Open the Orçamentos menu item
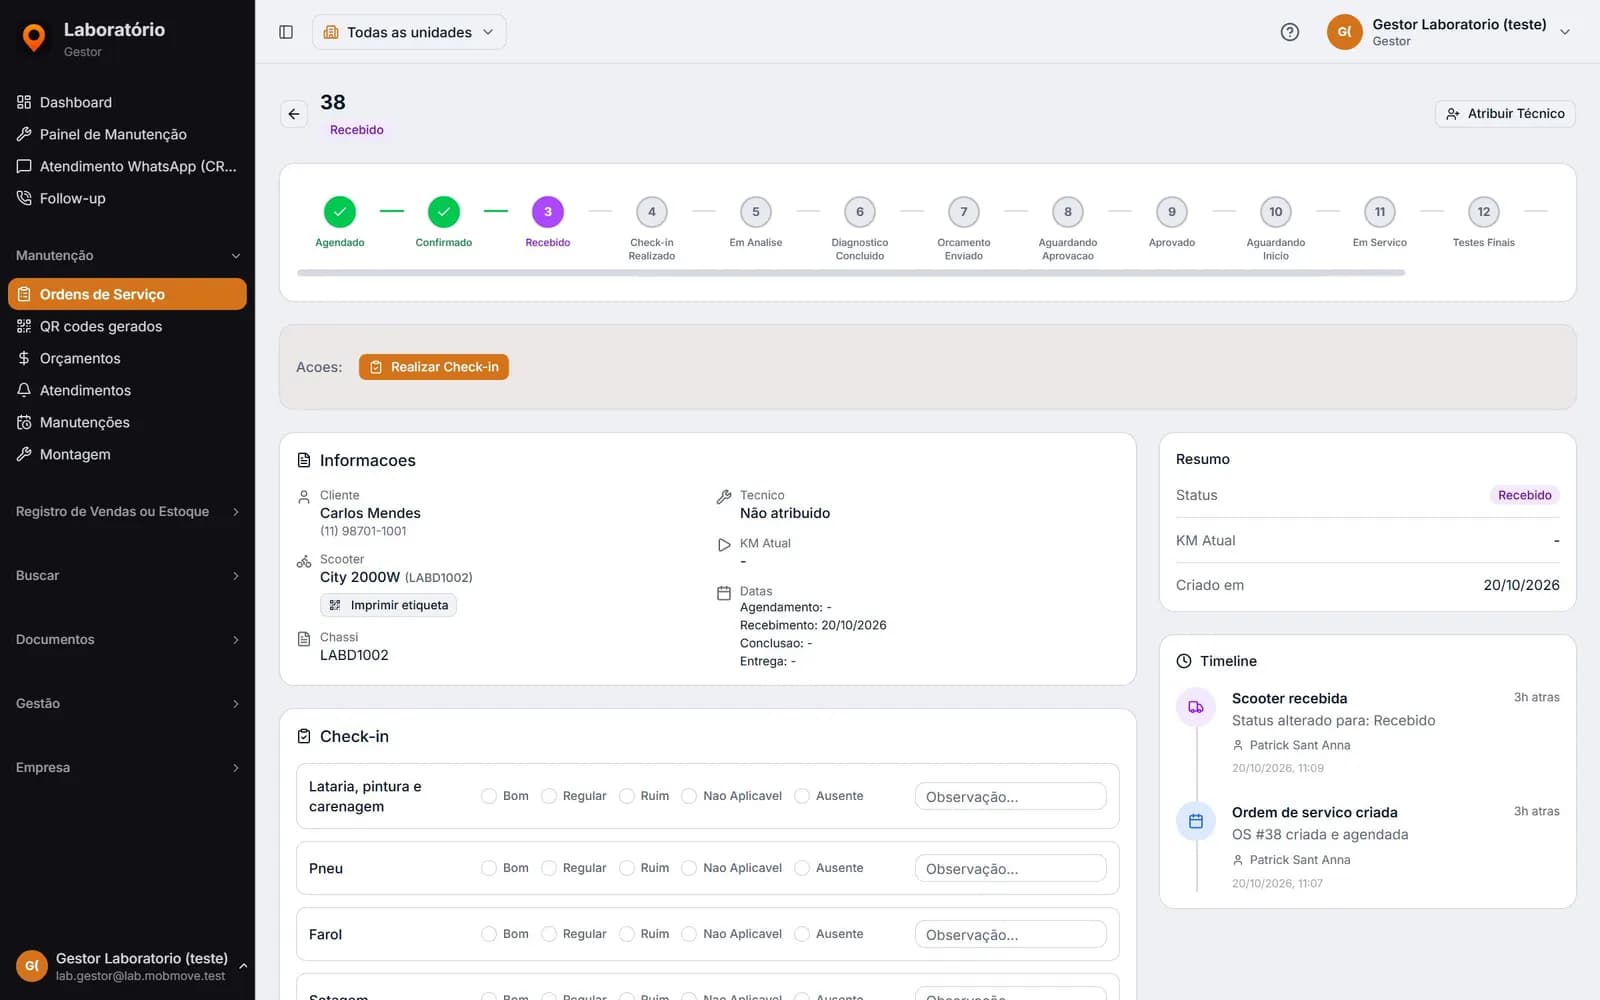The width and height of the screenshot is (1600, 1000). coord(127,358)
